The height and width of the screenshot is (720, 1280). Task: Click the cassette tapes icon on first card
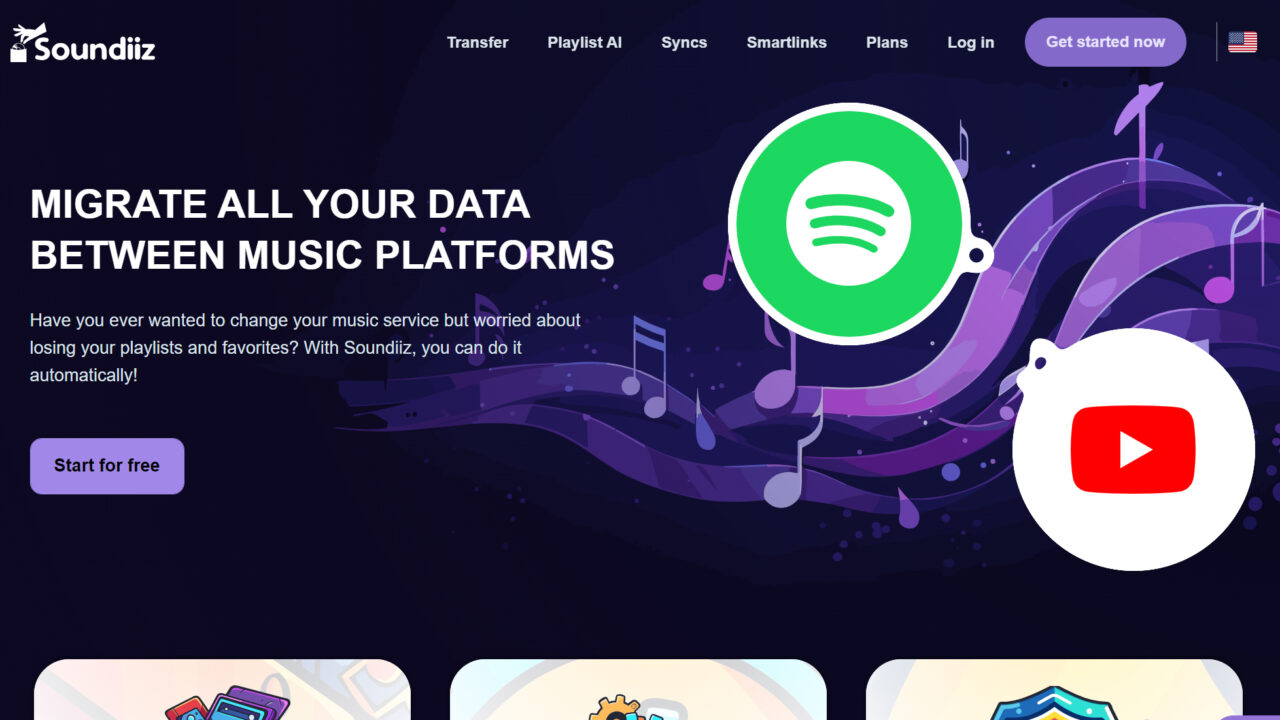226,702
